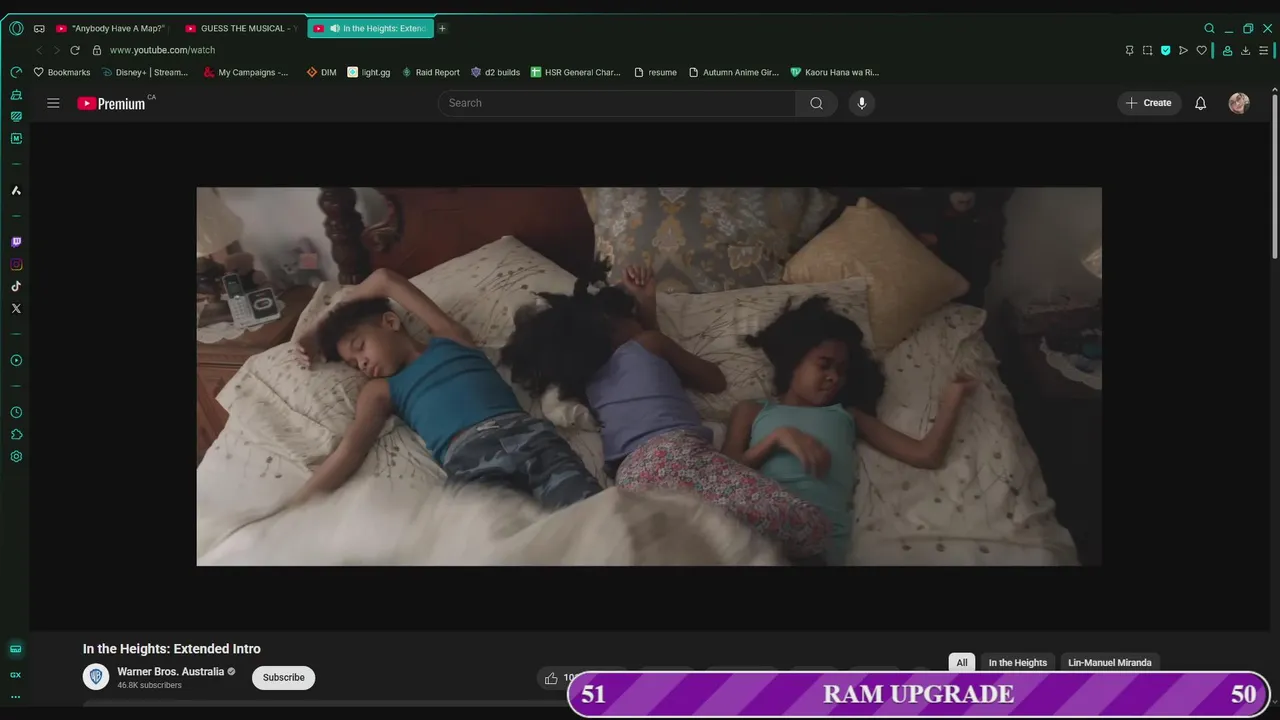Click the address bar URL www.youtube.com/watch
This screenshot has height=720, width=1280.
point(162,50)
